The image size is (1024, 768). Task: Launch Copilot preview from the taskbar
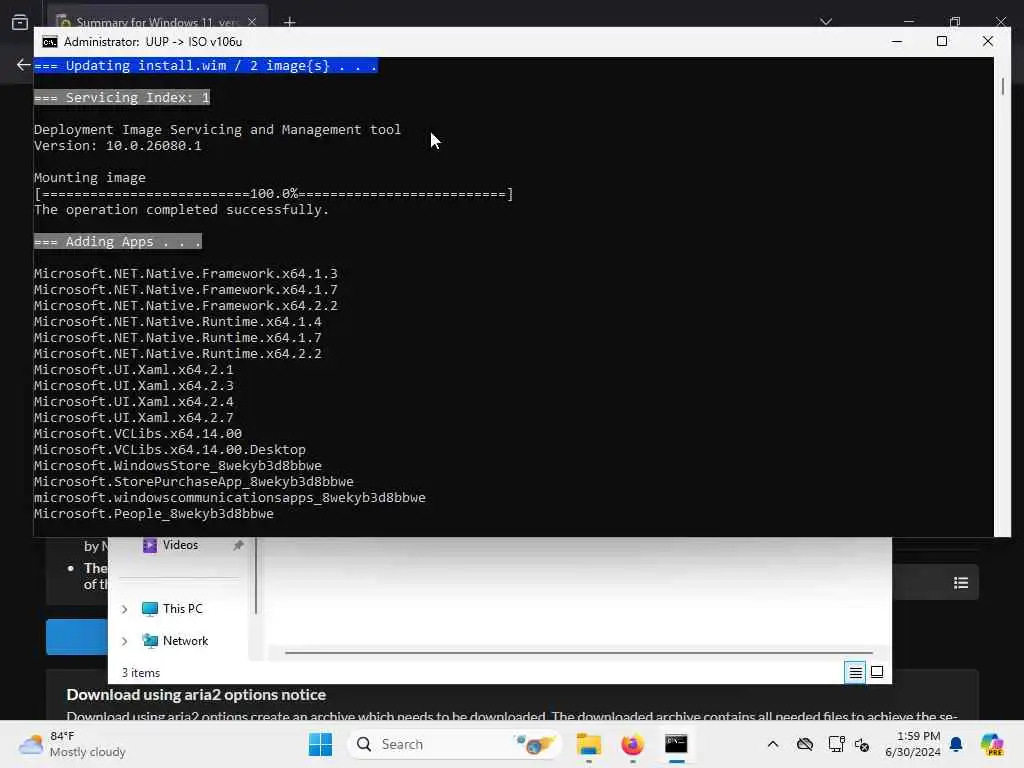click(992, 744)
